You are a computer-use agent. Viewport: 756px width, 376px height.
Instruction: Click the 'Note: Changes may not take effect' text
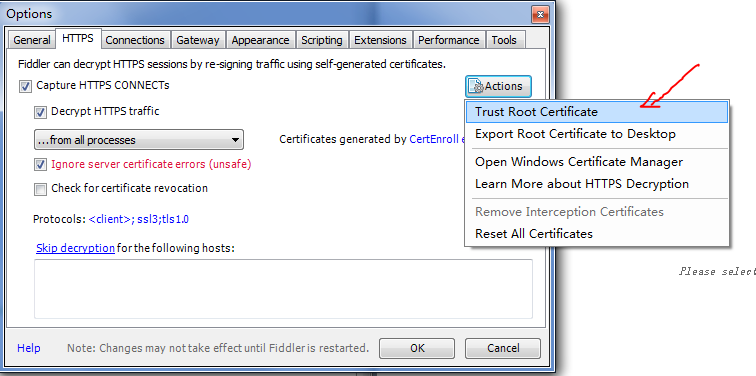[218, 348]
